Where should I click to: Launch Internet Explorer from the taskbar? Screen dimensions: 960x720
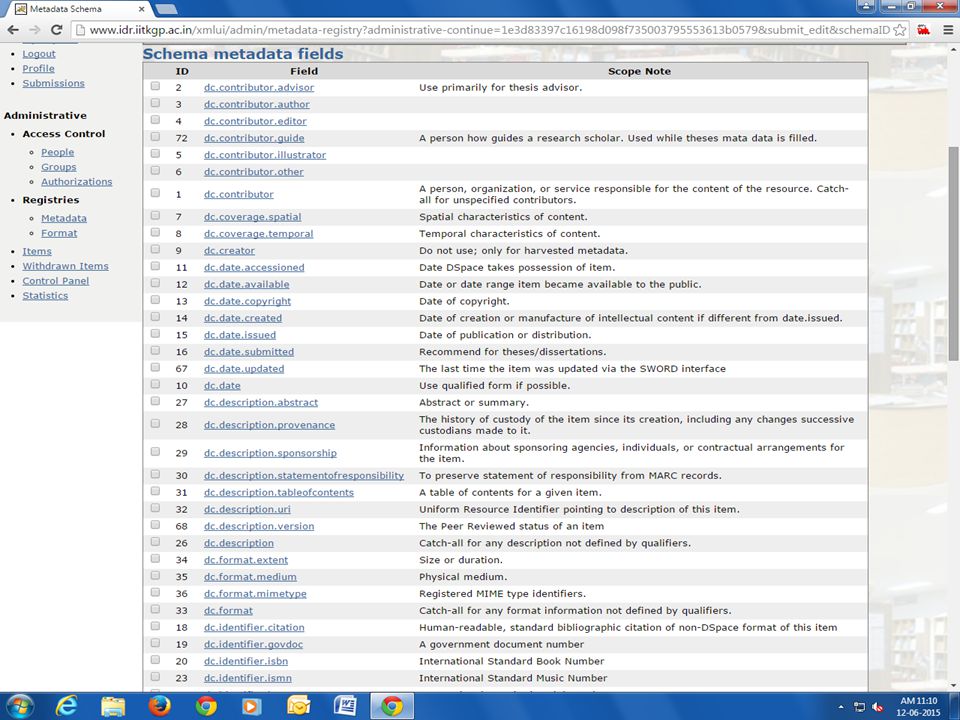(66, 707)
